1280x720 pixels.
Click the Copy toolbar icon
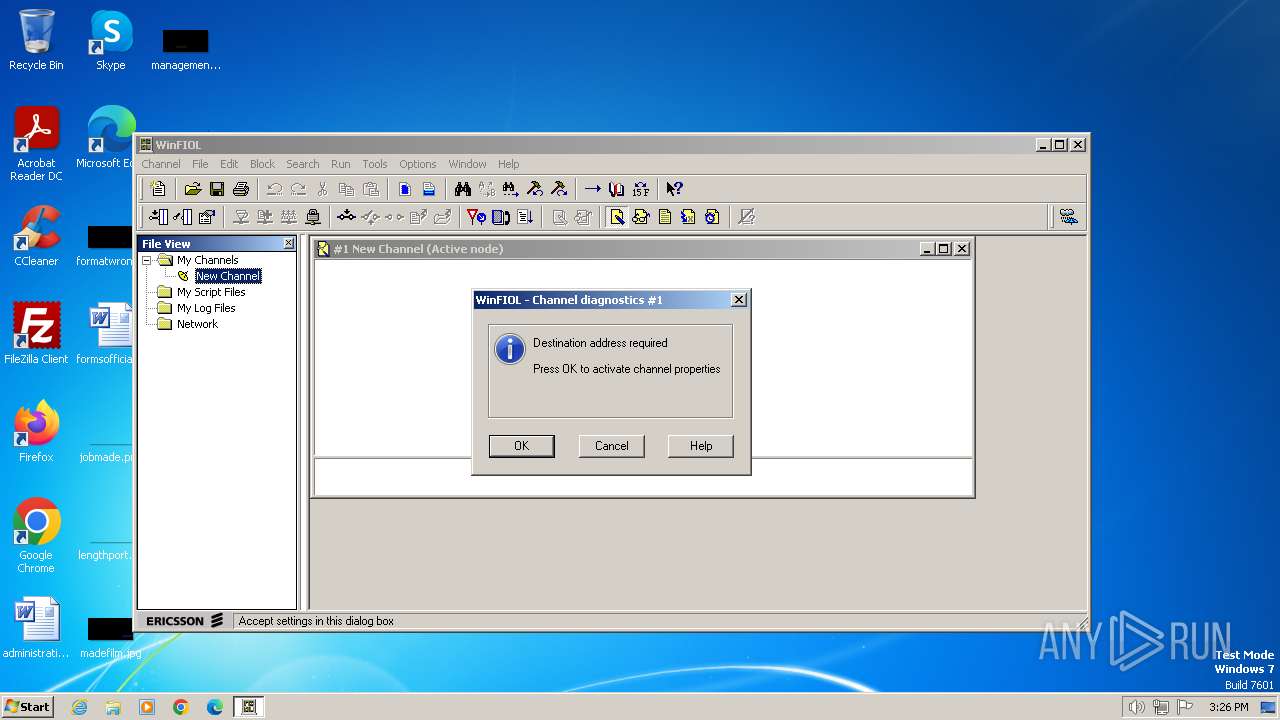[346, 189]
